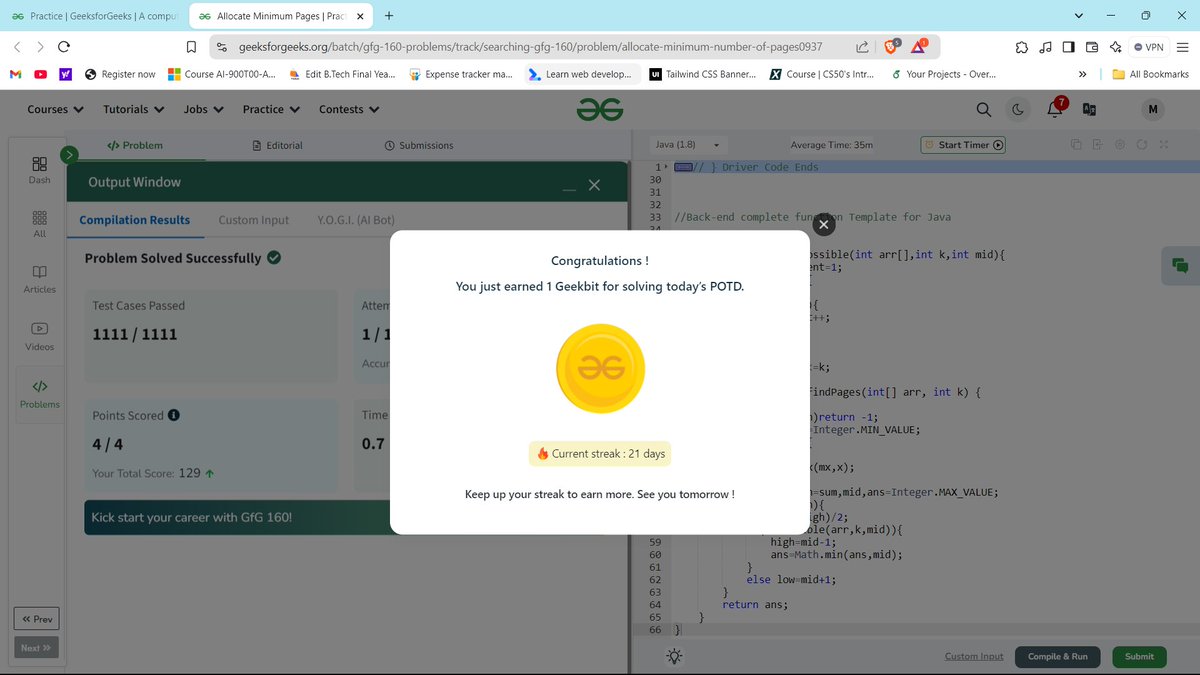
Task: Switch to the Practice GeeksforGeeks tab
Action: (x=94, y=16)
